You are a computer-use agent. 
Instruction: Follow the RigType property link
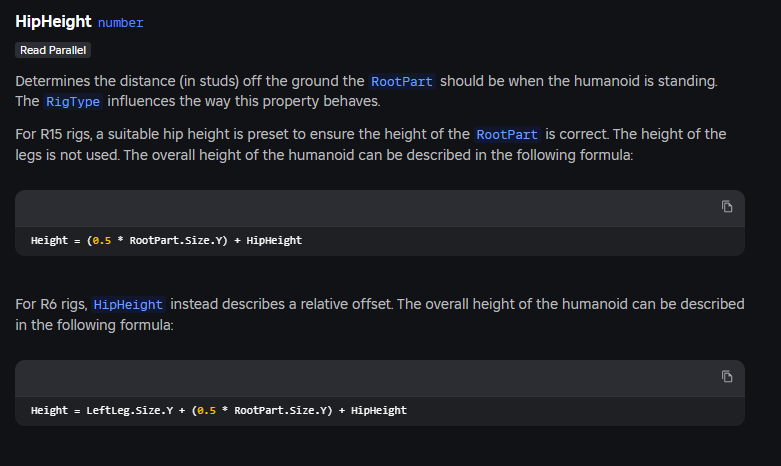[73, 101]
